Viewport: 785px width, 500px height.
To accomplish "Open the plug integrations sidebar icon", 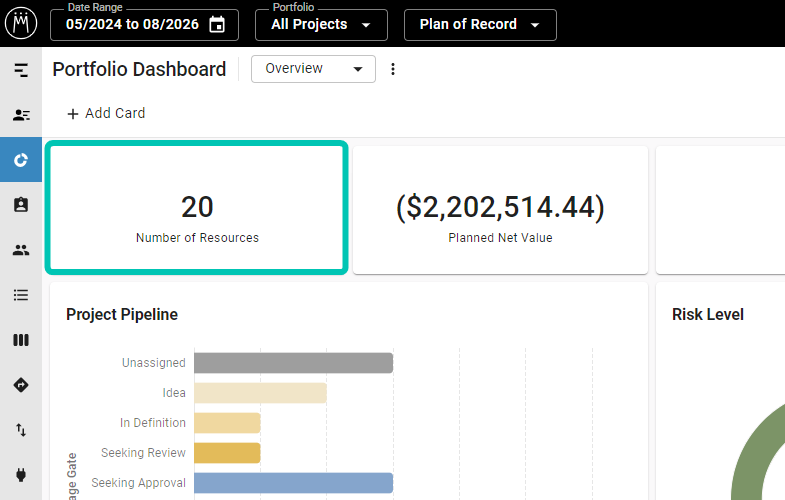I will click(21, 474).
